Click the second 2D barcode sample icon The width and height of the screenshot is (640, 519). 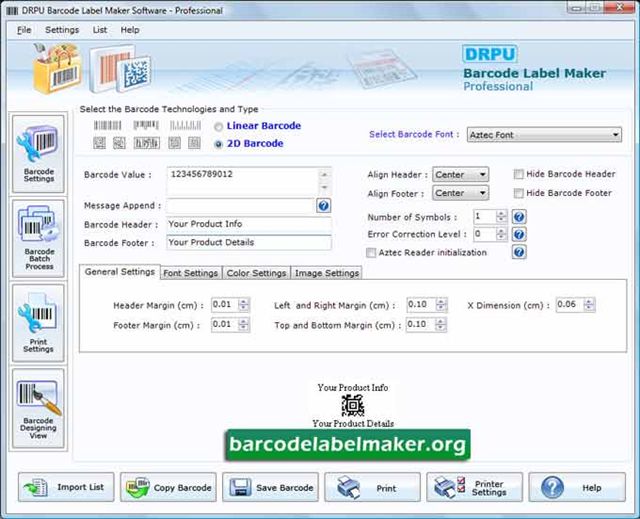click(119, 143)
